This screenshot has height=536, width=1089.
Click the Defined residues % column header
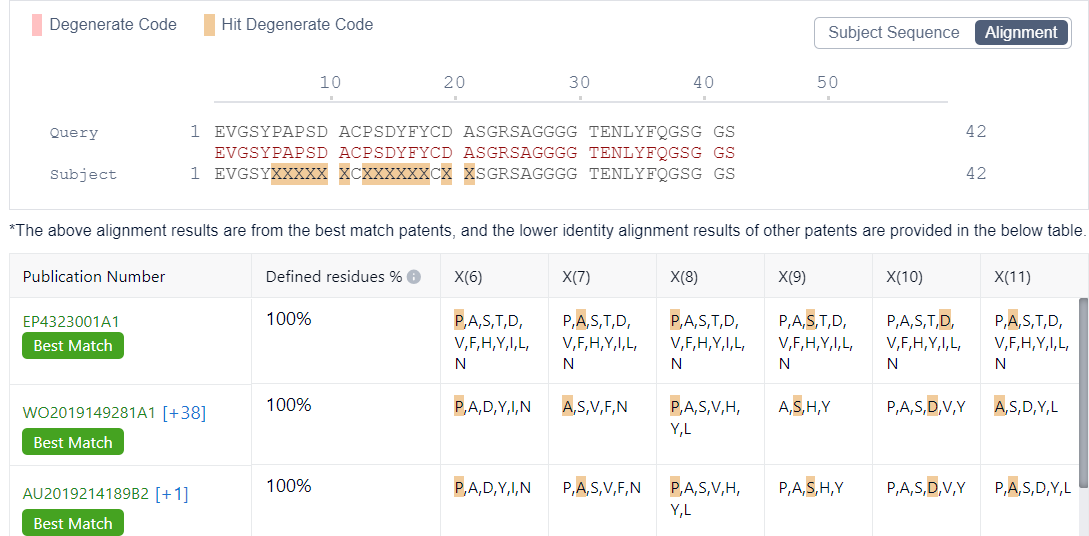(333, 276)
